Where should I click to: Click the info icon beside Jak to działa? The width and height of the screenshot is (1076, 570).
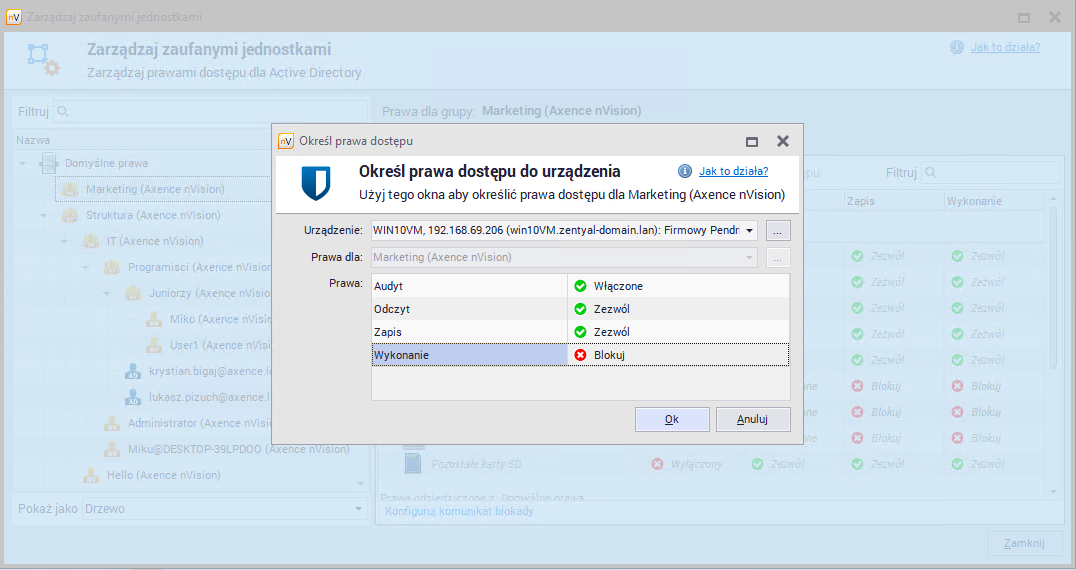point(685,171)
